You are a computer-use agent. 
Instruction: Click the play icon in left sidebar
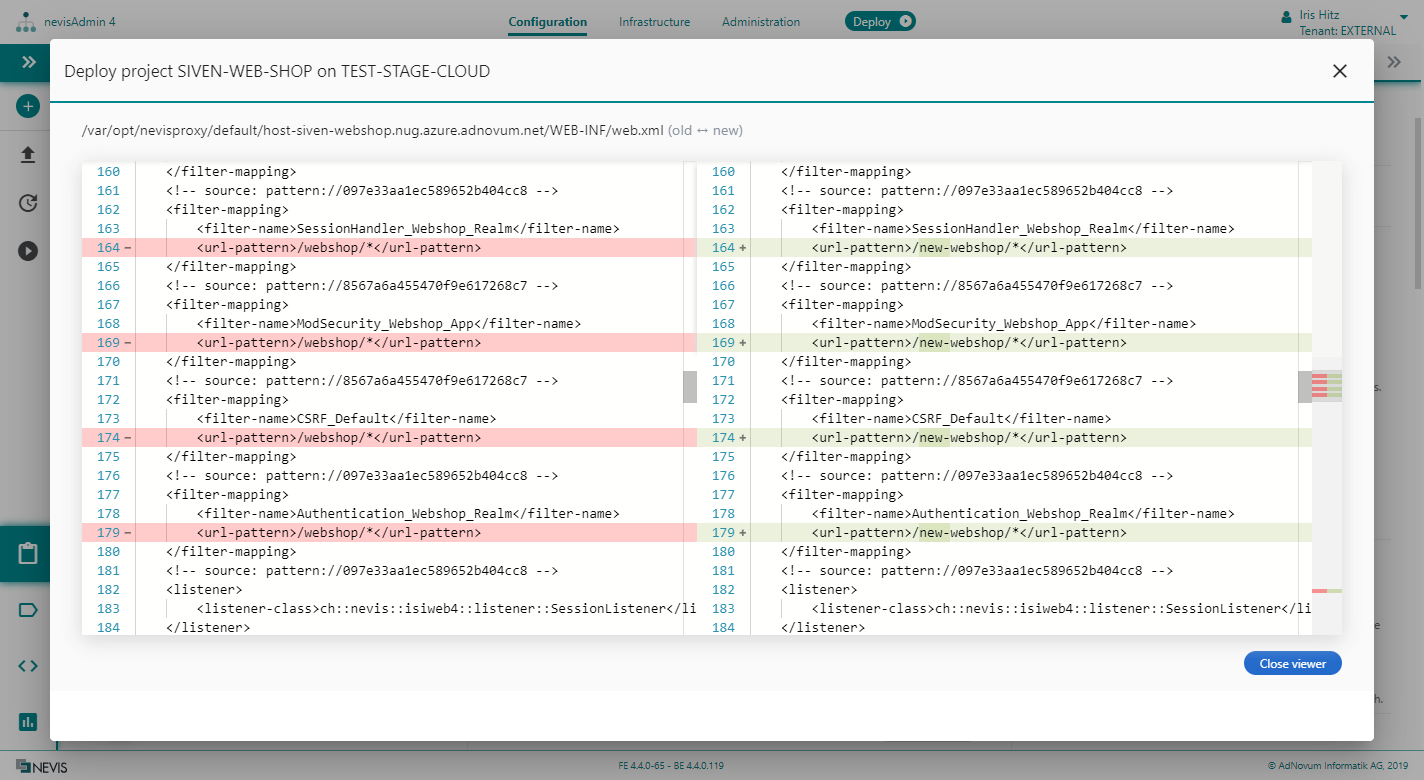coord(28,251)
